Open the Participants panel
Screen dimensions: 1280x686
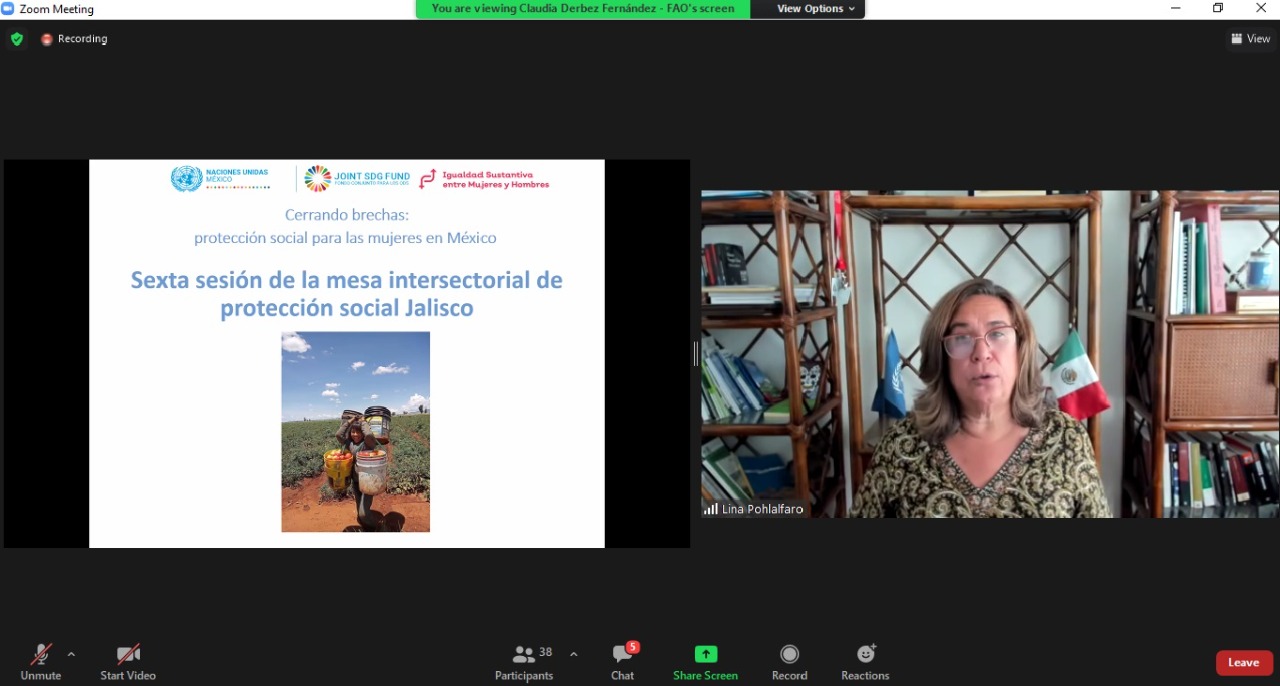pyautogui.click(x=524, y=662)
